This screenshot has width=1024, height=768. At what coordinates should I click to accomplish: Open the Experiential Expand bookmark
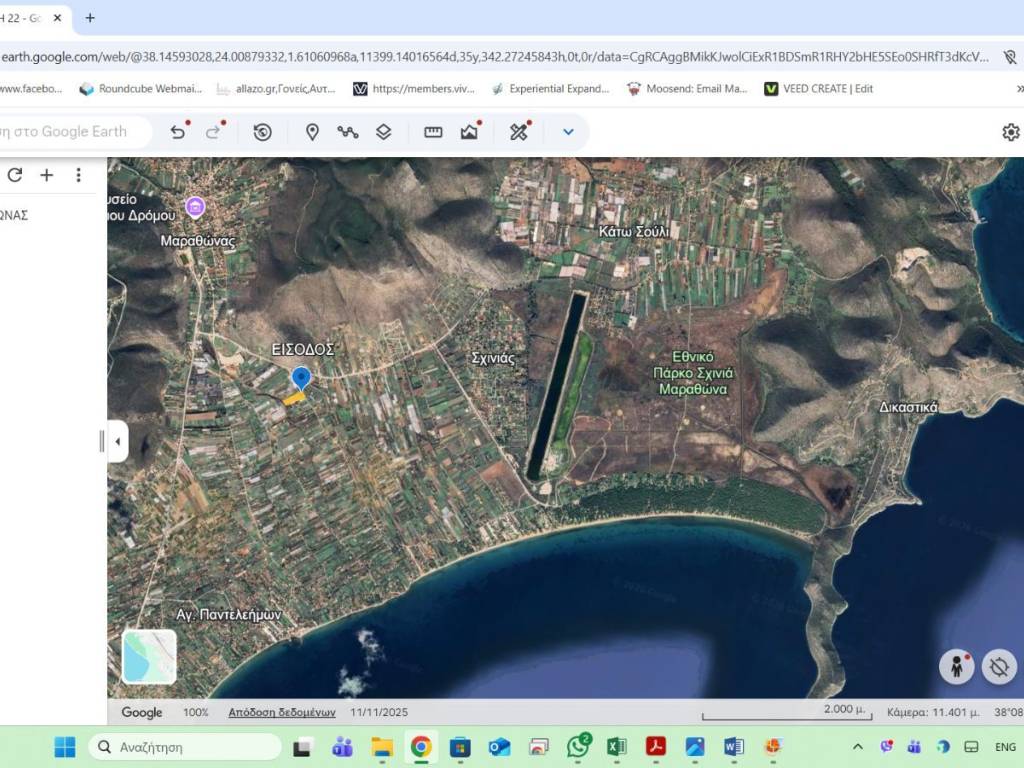pyautogui.click(x=550, y=89)
